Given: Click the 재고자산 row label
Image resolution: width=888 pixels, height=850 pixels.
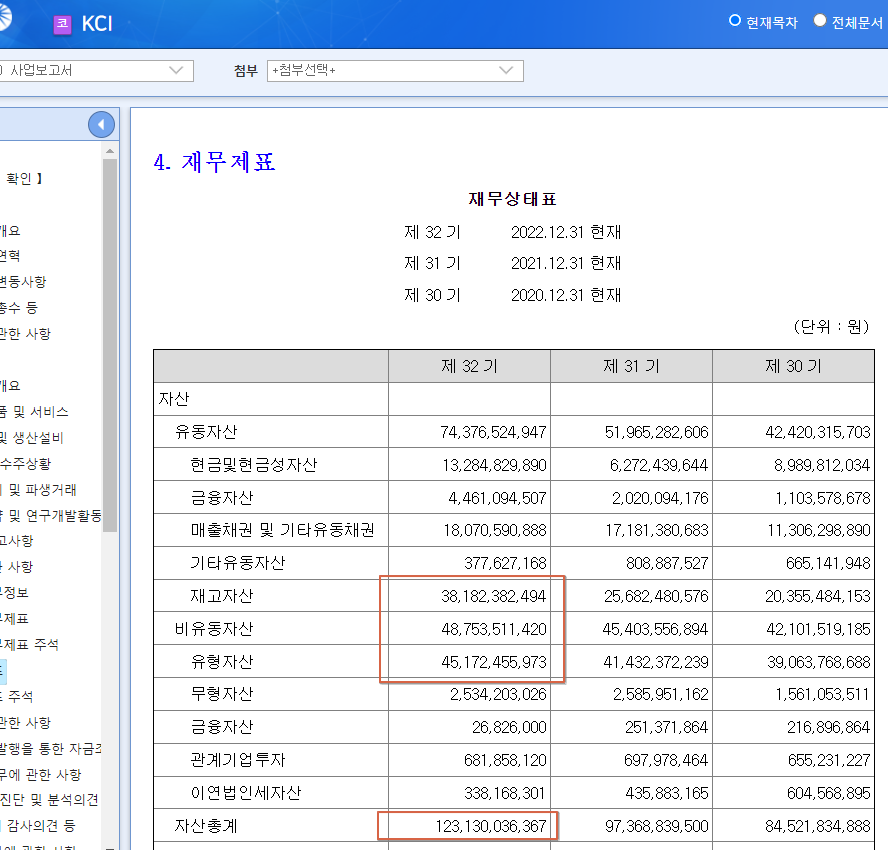Looking at the screenshot, I should [222, 596].
